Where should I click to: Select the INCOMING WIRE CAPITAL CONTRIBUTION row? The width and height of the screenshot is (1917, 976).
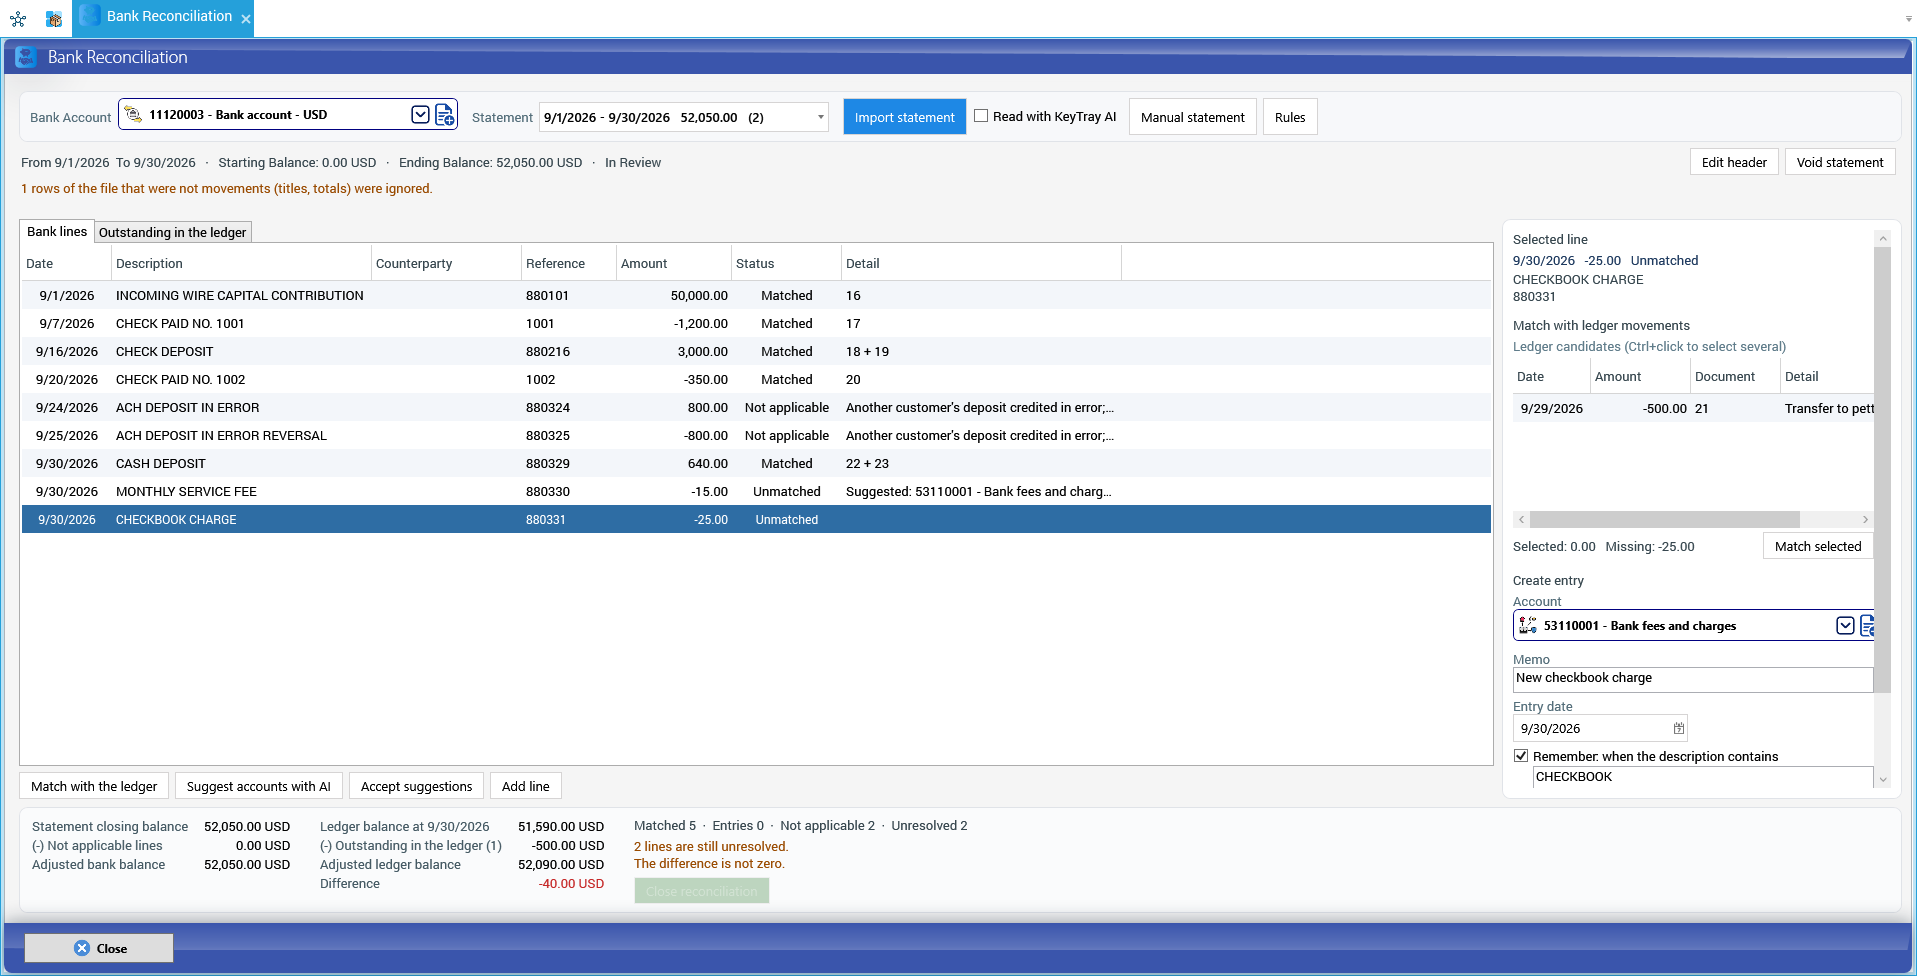pyautogui.click(x=756, y=295)
